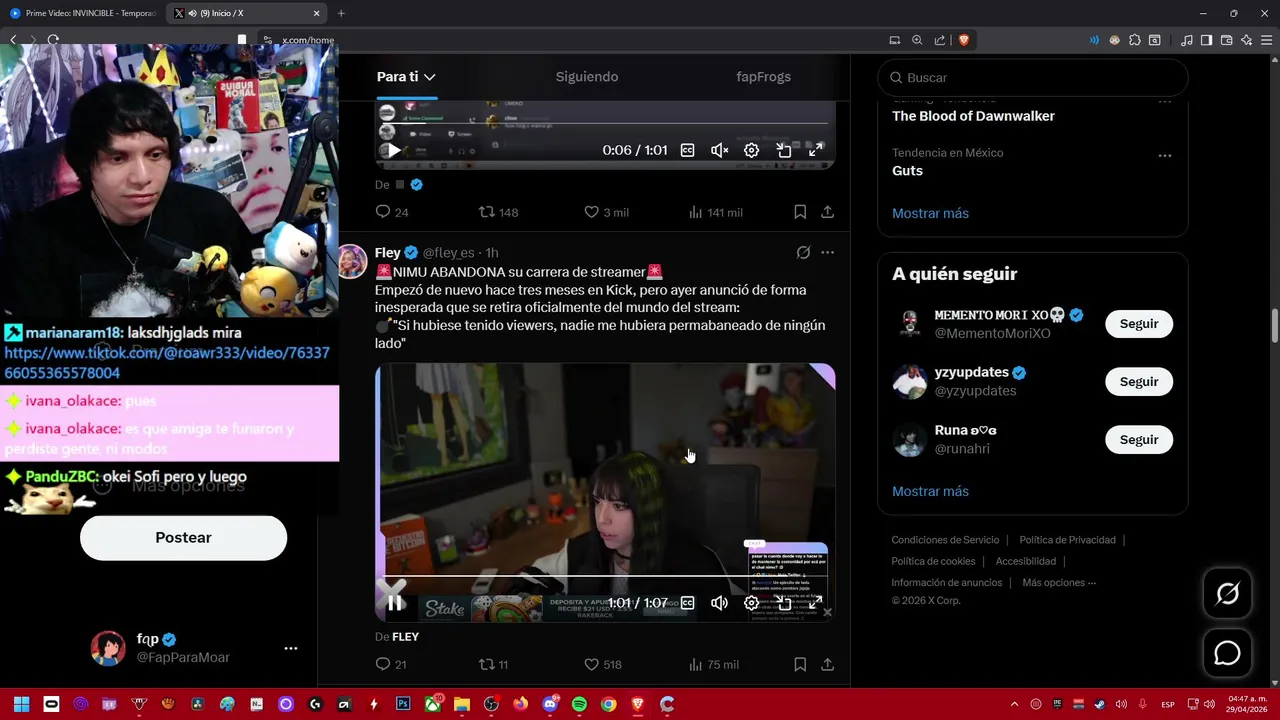The image size is (1280, 720).
Task: Open the Windows Start menu
Action: [21, 704]
